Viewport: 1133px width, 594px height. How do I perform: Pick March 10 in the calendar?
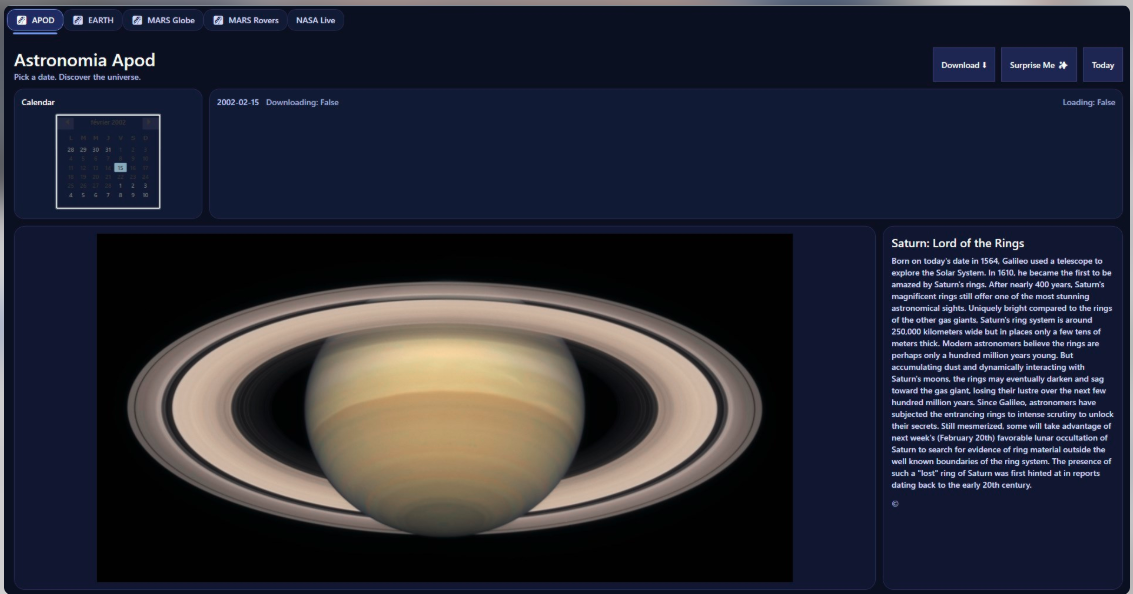click(145, 195)
